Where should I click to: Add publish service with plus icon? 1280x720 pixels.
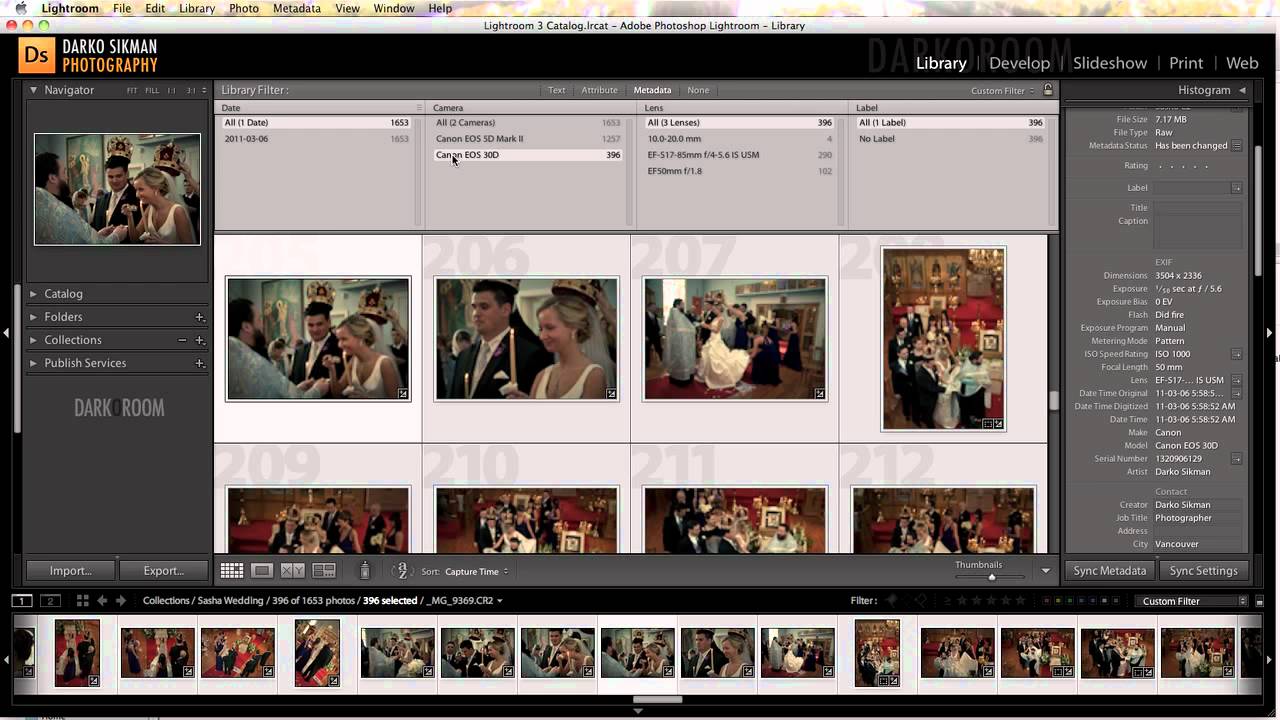(x=200, y=363)
